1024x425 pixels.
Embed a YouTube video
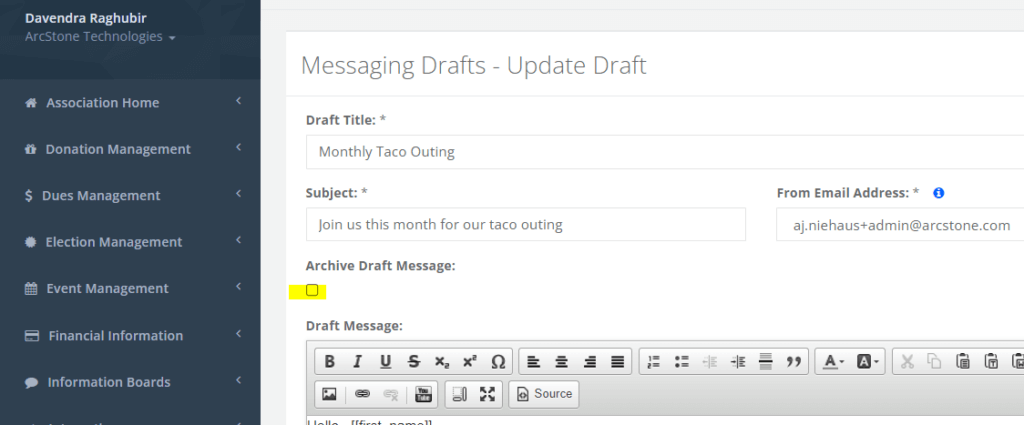423,394
